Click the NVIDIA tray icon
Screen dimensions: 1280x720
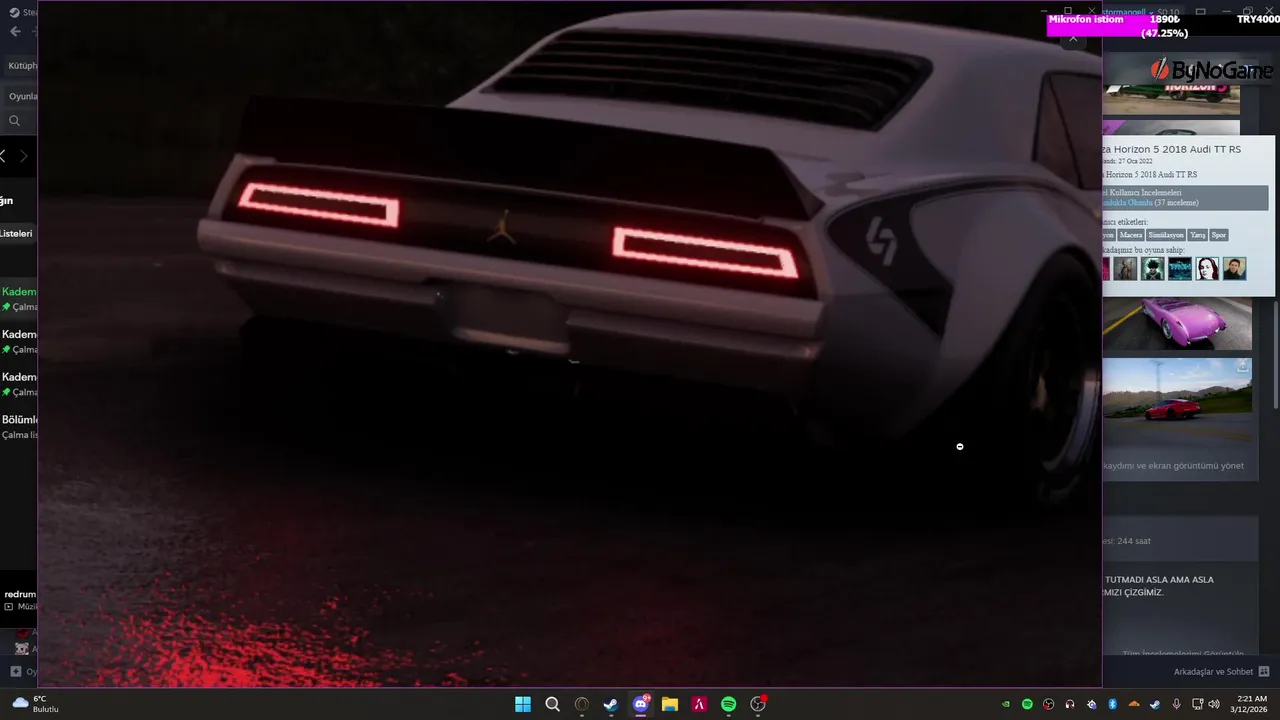(1006, 704)
